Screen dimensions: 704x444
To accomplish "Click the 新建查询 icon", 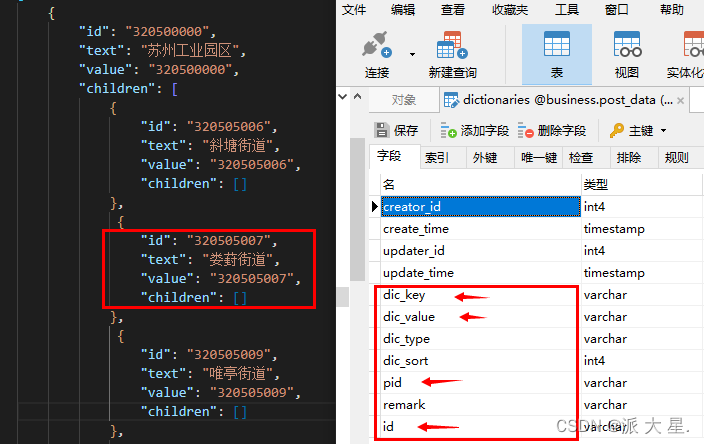I will click(x=452, y=44).
